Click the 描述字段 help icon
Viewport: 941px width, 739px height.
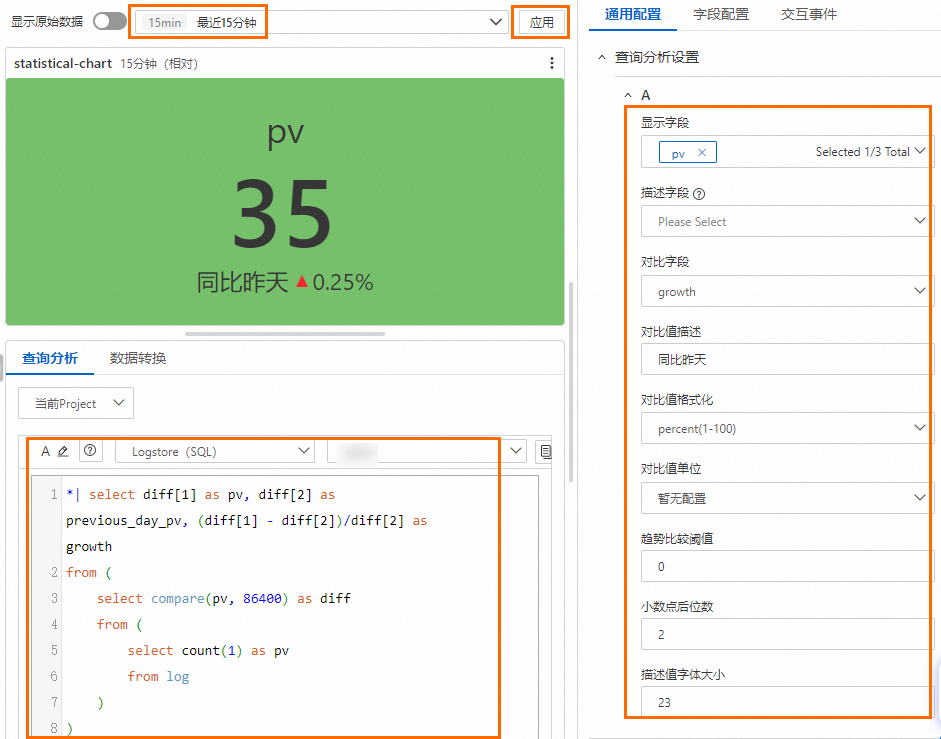click(699, 194)
